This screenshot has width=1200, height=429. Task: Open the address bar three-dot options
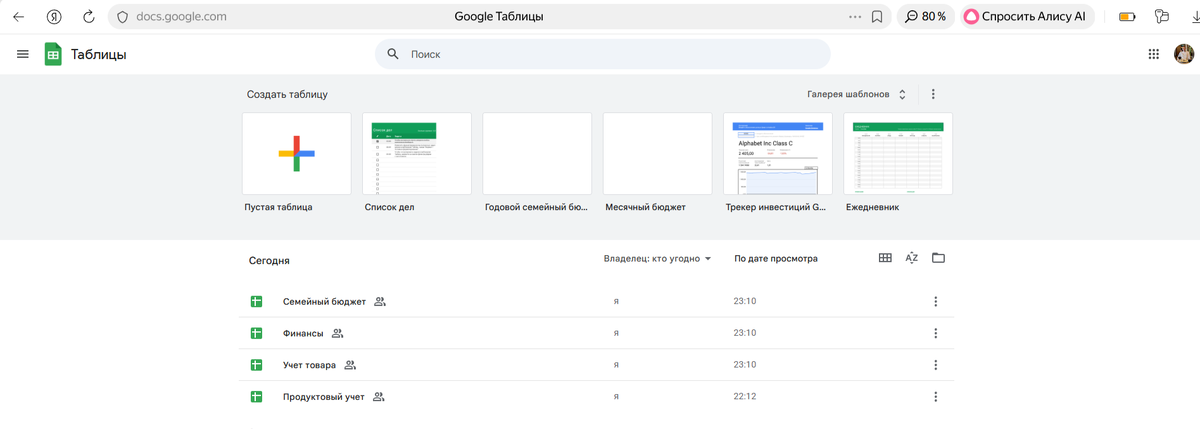[x=854, y=17]
